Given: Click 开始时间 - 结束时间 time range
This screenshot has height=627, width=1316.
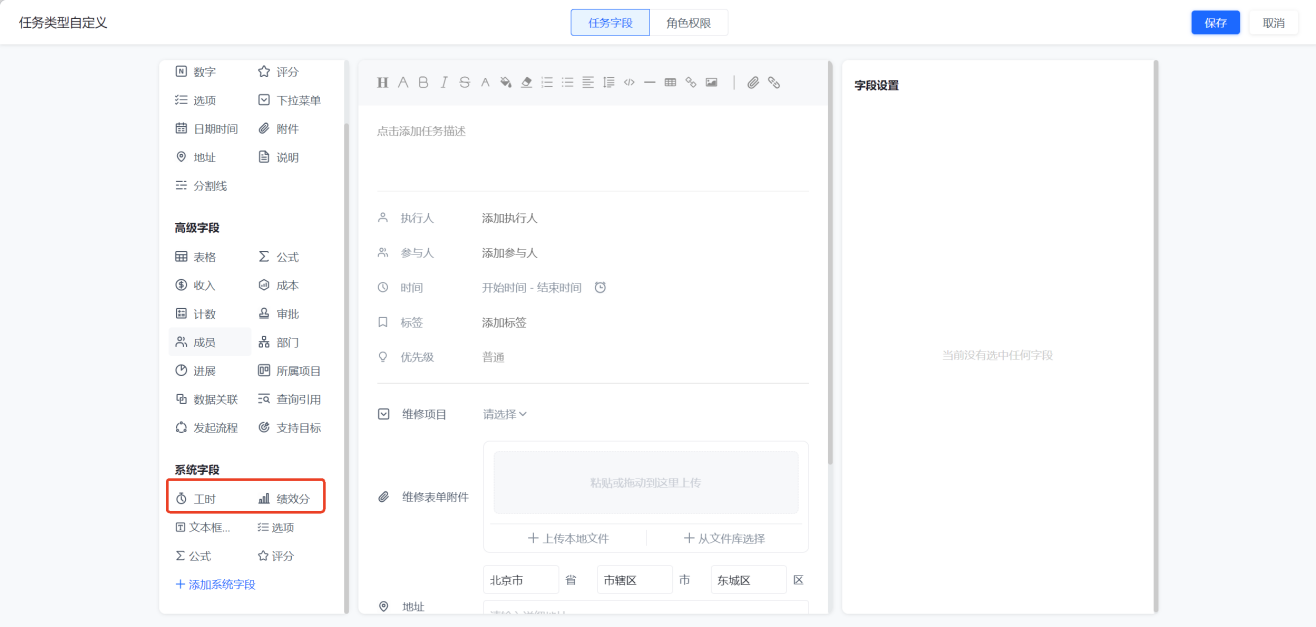Looking at the screenshot, I should click(x=532, y=288).
